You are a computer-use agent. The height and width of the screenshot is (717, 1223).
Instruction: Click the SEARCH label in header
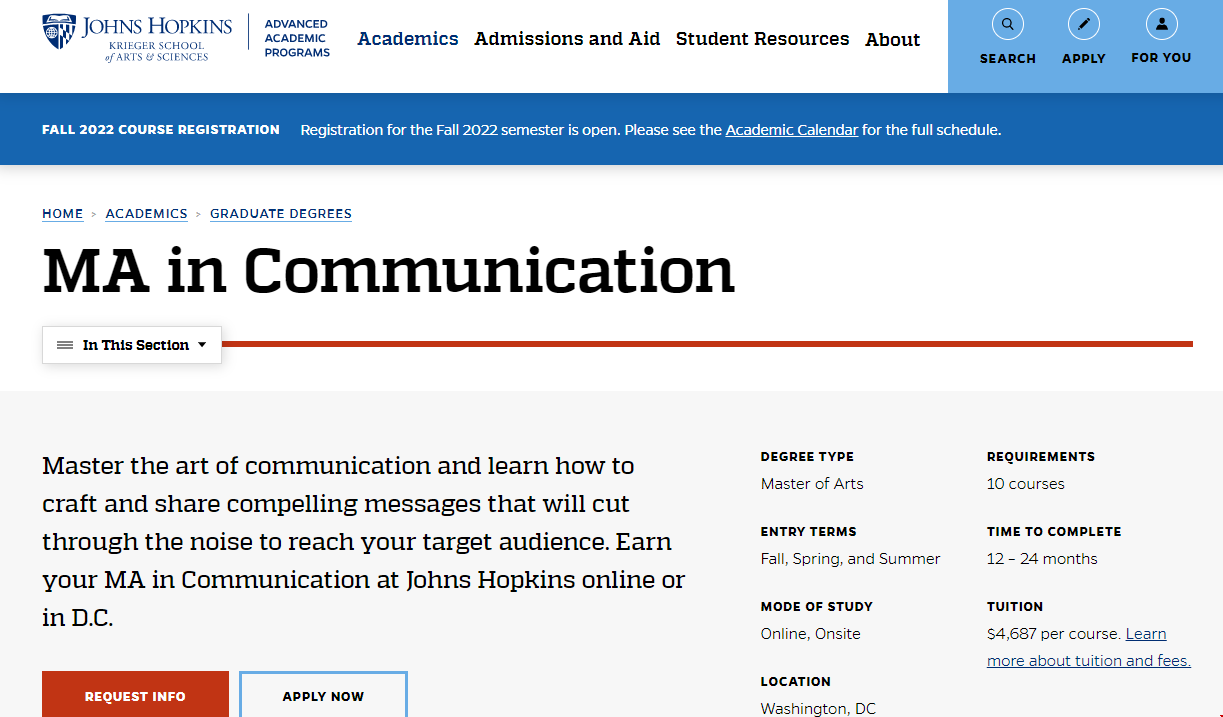coord(1007,59)
